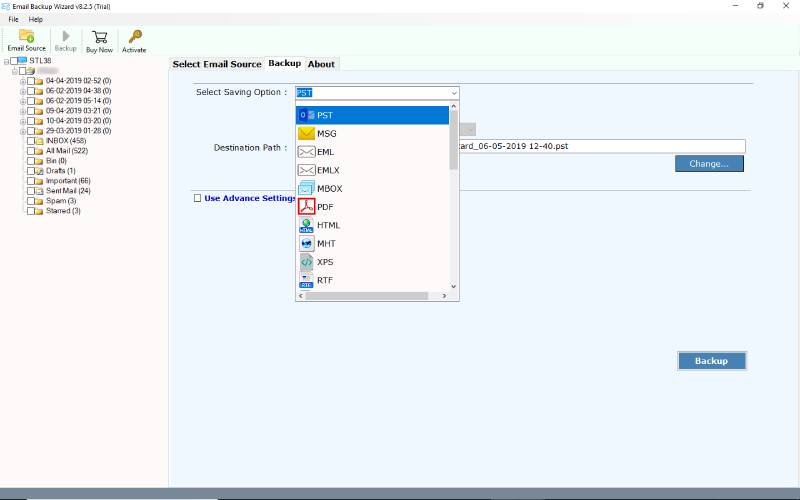800x500 pixels.
Task: Click the Bin folder icon
Action: click(39, 161)
